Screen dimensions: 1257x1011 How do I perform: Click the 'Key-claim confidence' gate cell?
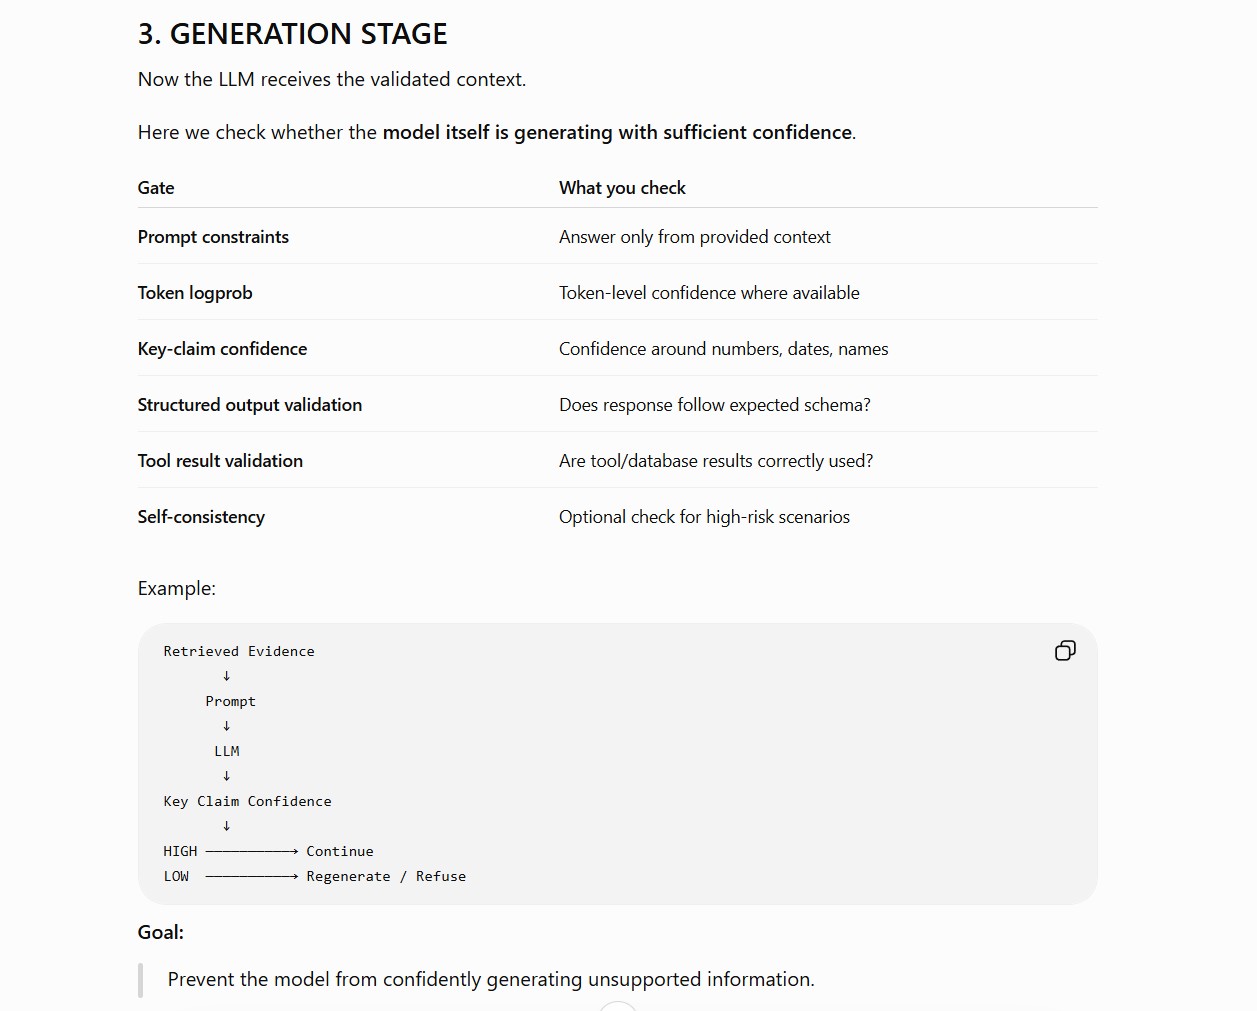pyautogui.click(x=222, y=349)
